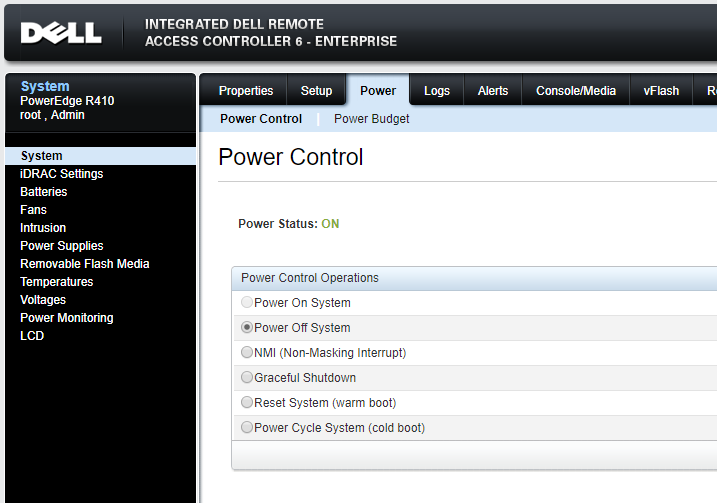Open Fans in the sidebar
Viewport: 717px width, 503px height.
click(x=33, y=210)
